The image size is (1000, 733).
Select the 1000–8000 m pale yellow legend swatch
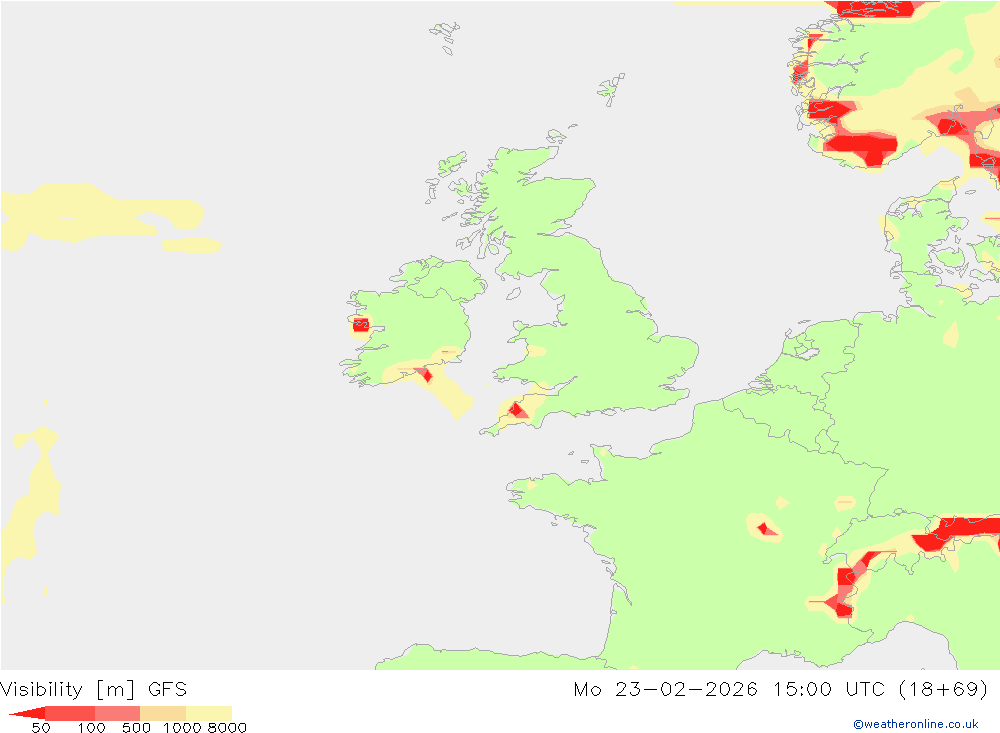point(209,713)
